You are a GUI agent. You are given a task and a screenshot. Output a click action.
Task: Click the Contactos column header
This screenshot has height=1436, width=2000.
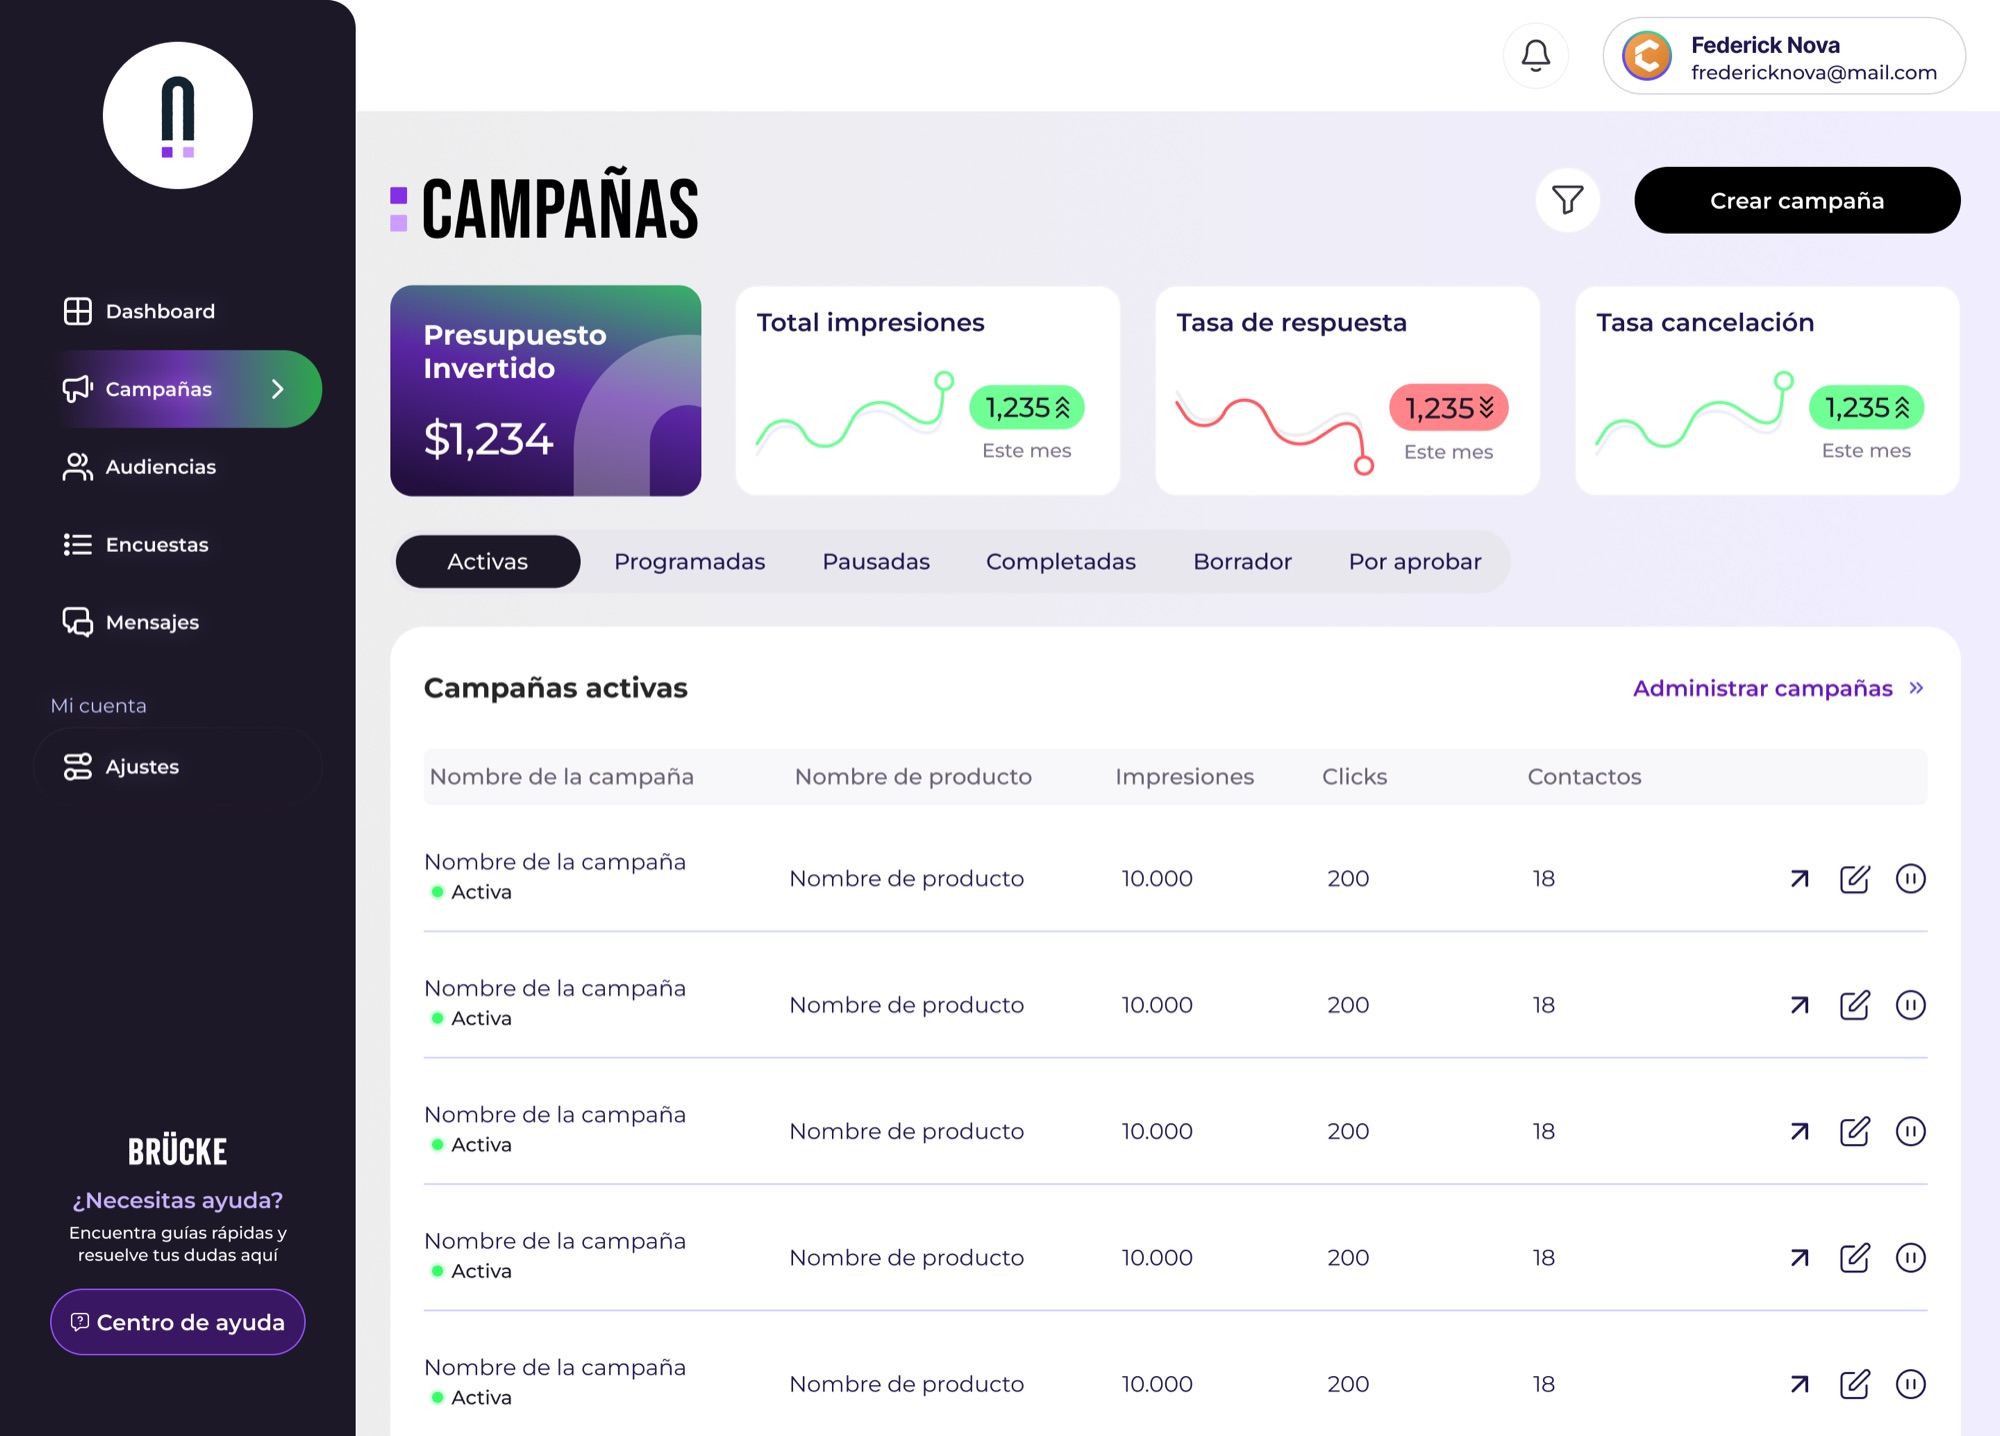tap(1584, 777)
